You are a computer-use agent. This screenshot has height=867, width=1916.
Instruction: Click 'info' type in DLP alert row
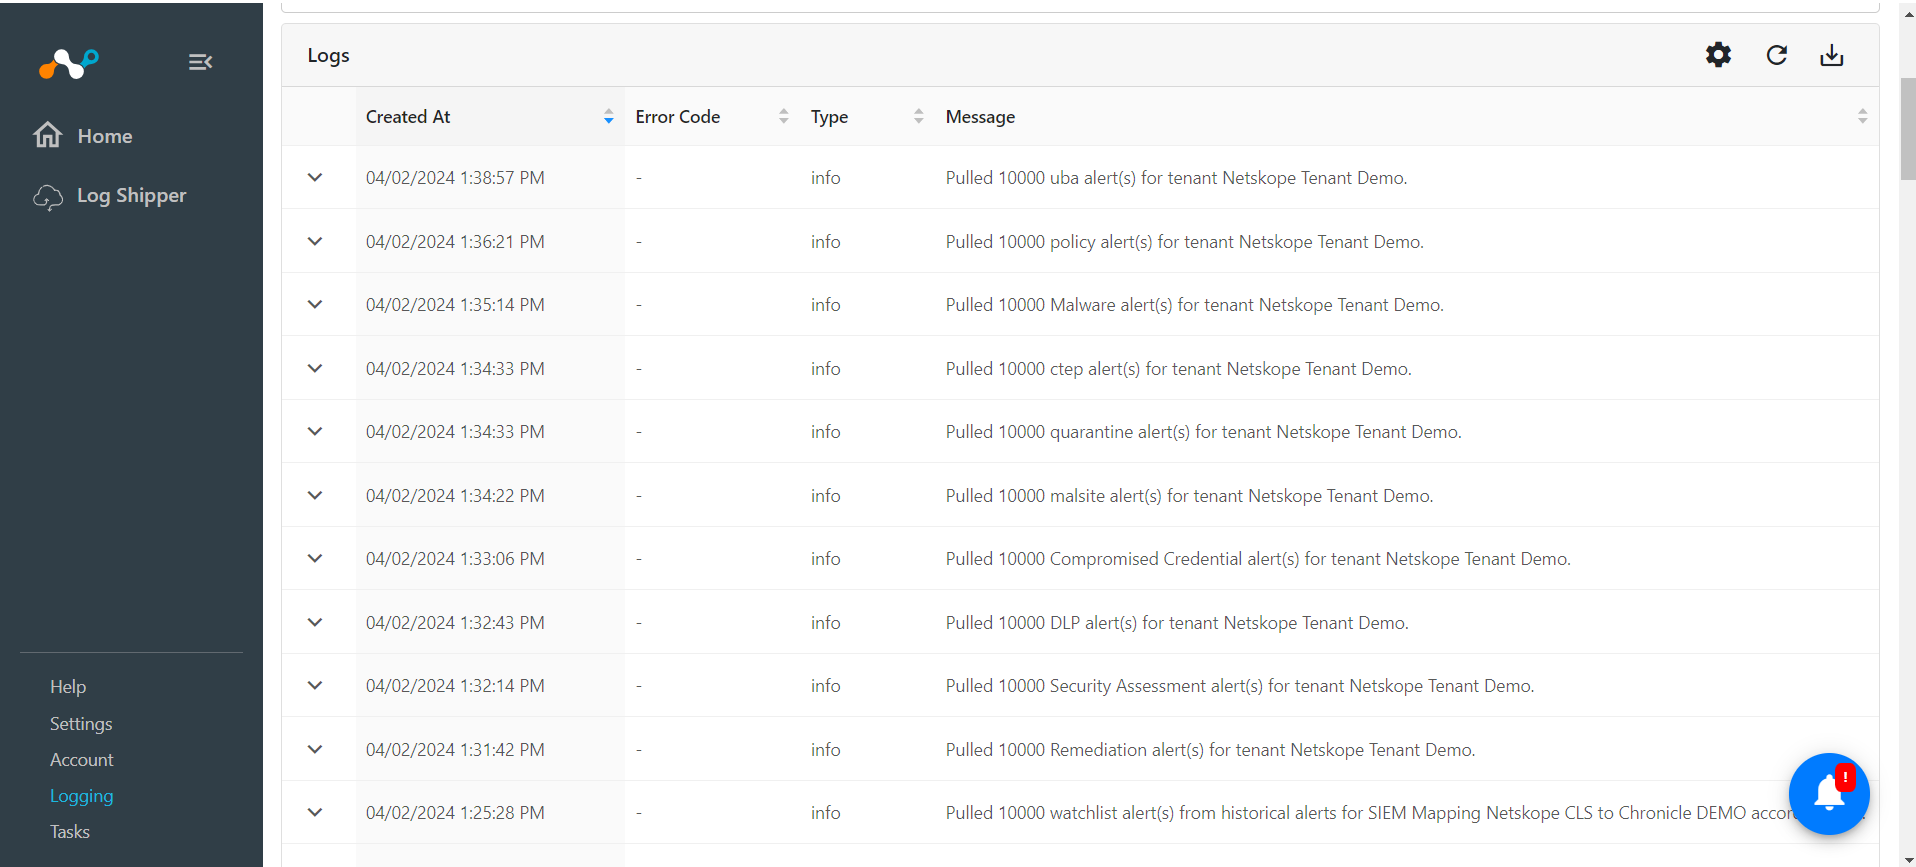point(825,623)
